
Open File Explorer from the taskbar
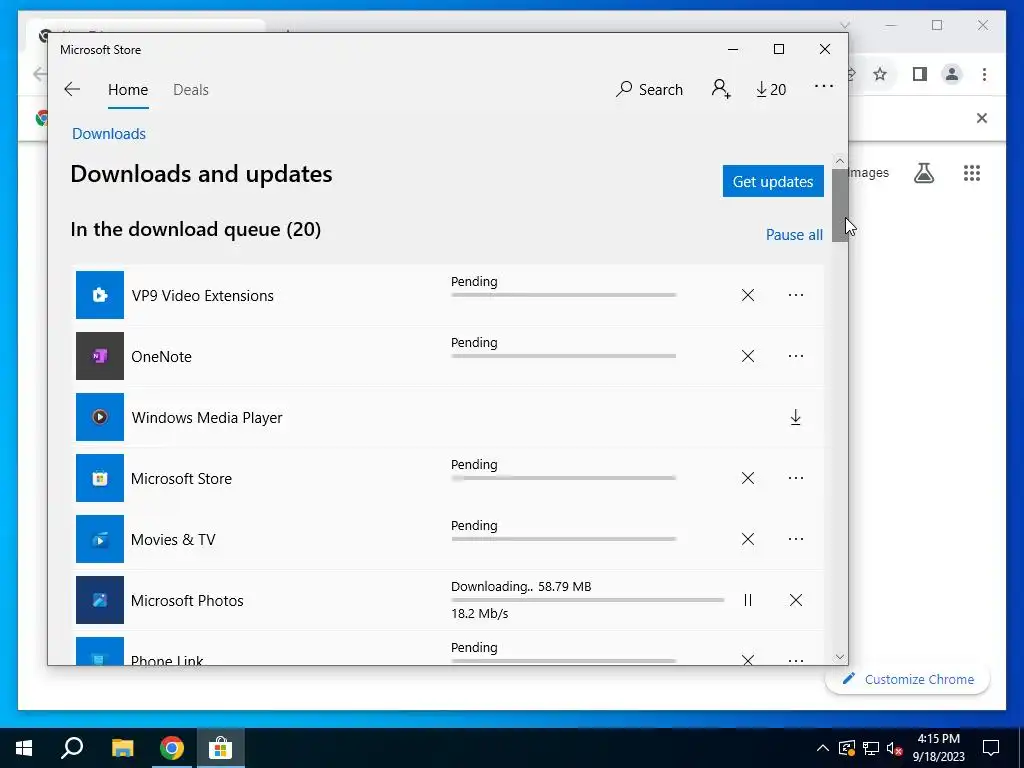(122, 748)
